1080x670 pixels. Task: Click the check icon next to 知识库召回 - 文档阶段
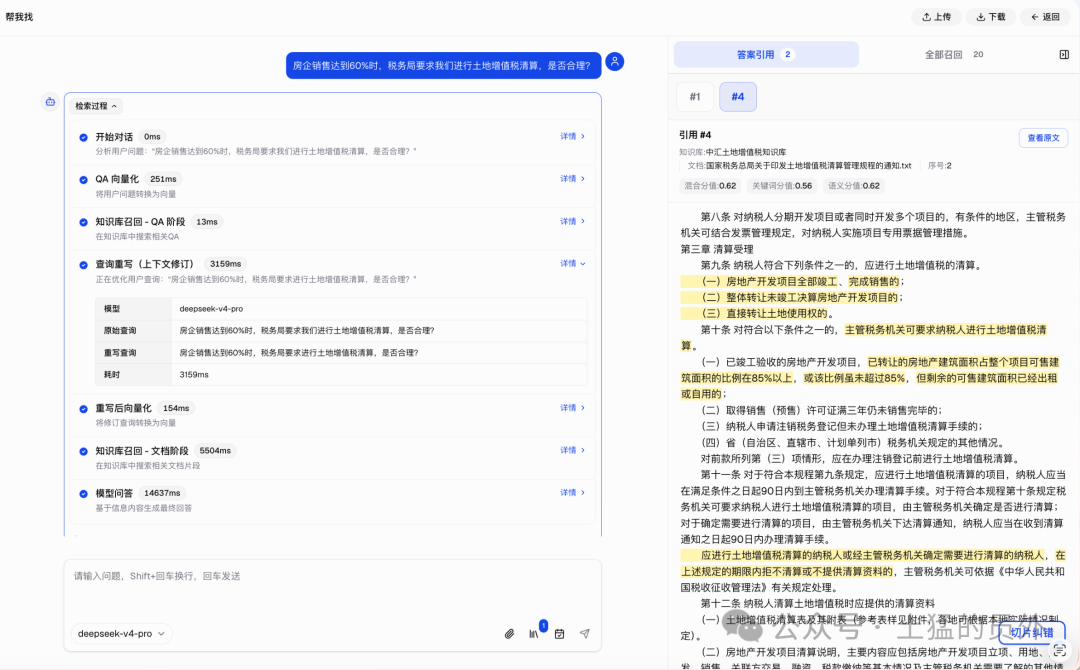coord(83,452)
